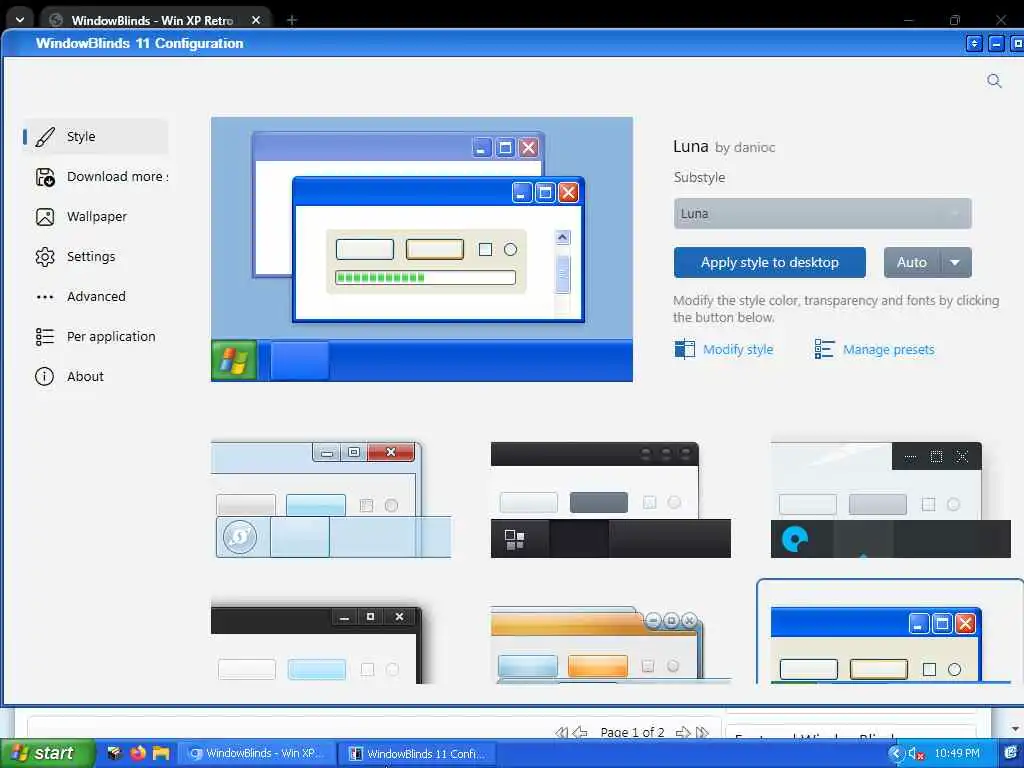The image size is (1024, 768).
Task: Click the Wallpaper picture icon
Action: pos(45,217)
